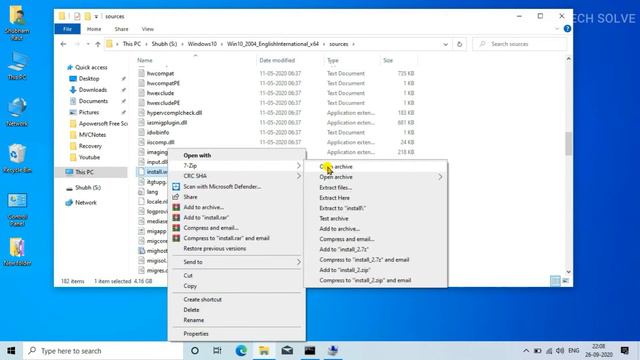This screenshot has height=360, width=640.
Task: Open the Recycle Bin desktop icon
Action: point(17,158)
